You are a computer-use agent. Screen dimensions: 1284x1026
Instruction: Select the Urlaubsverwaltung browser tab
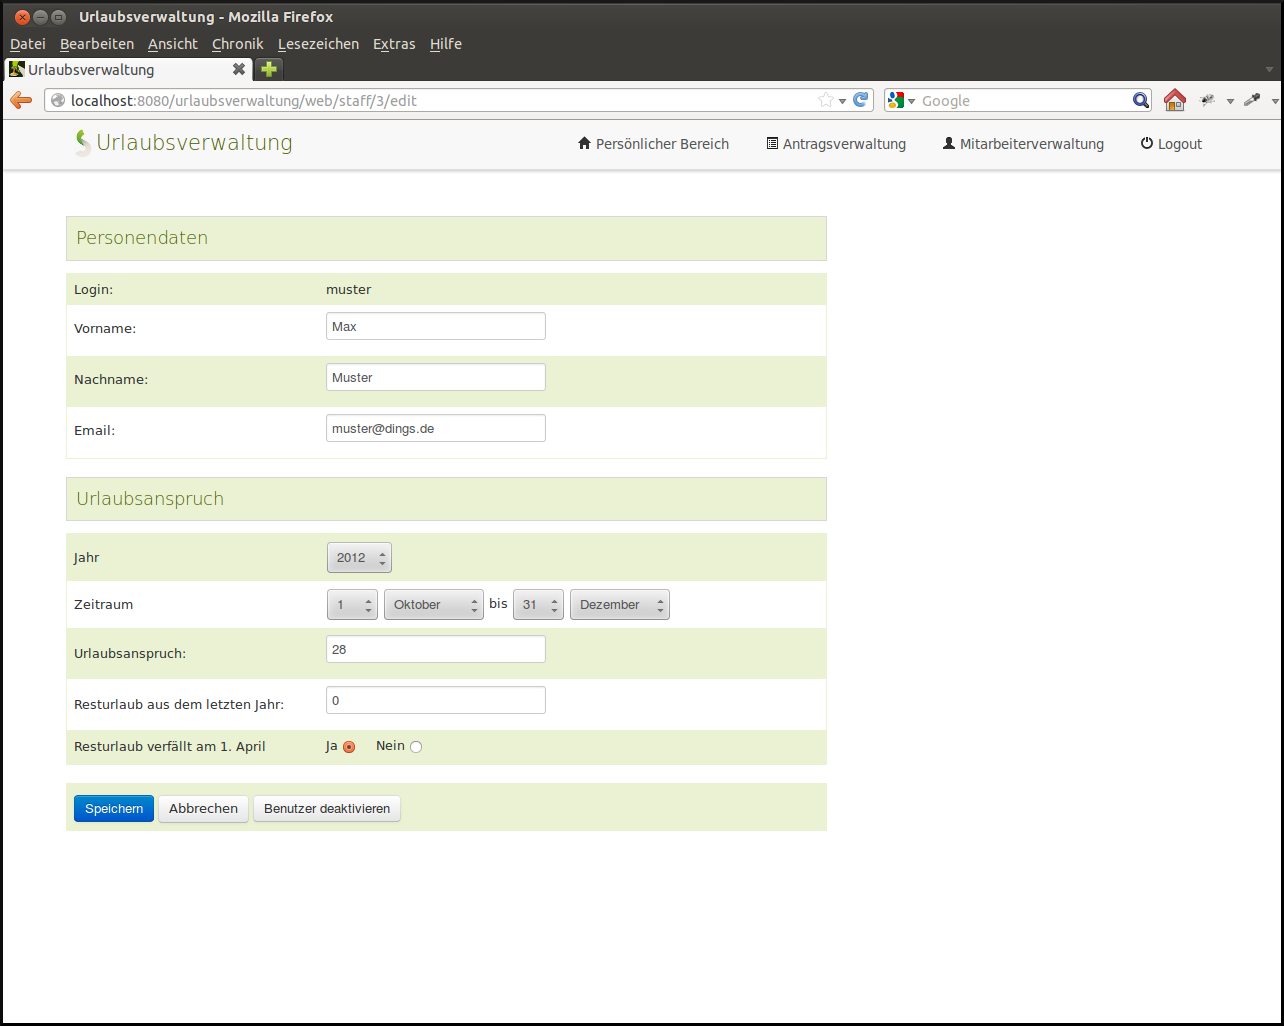(128, 69)
